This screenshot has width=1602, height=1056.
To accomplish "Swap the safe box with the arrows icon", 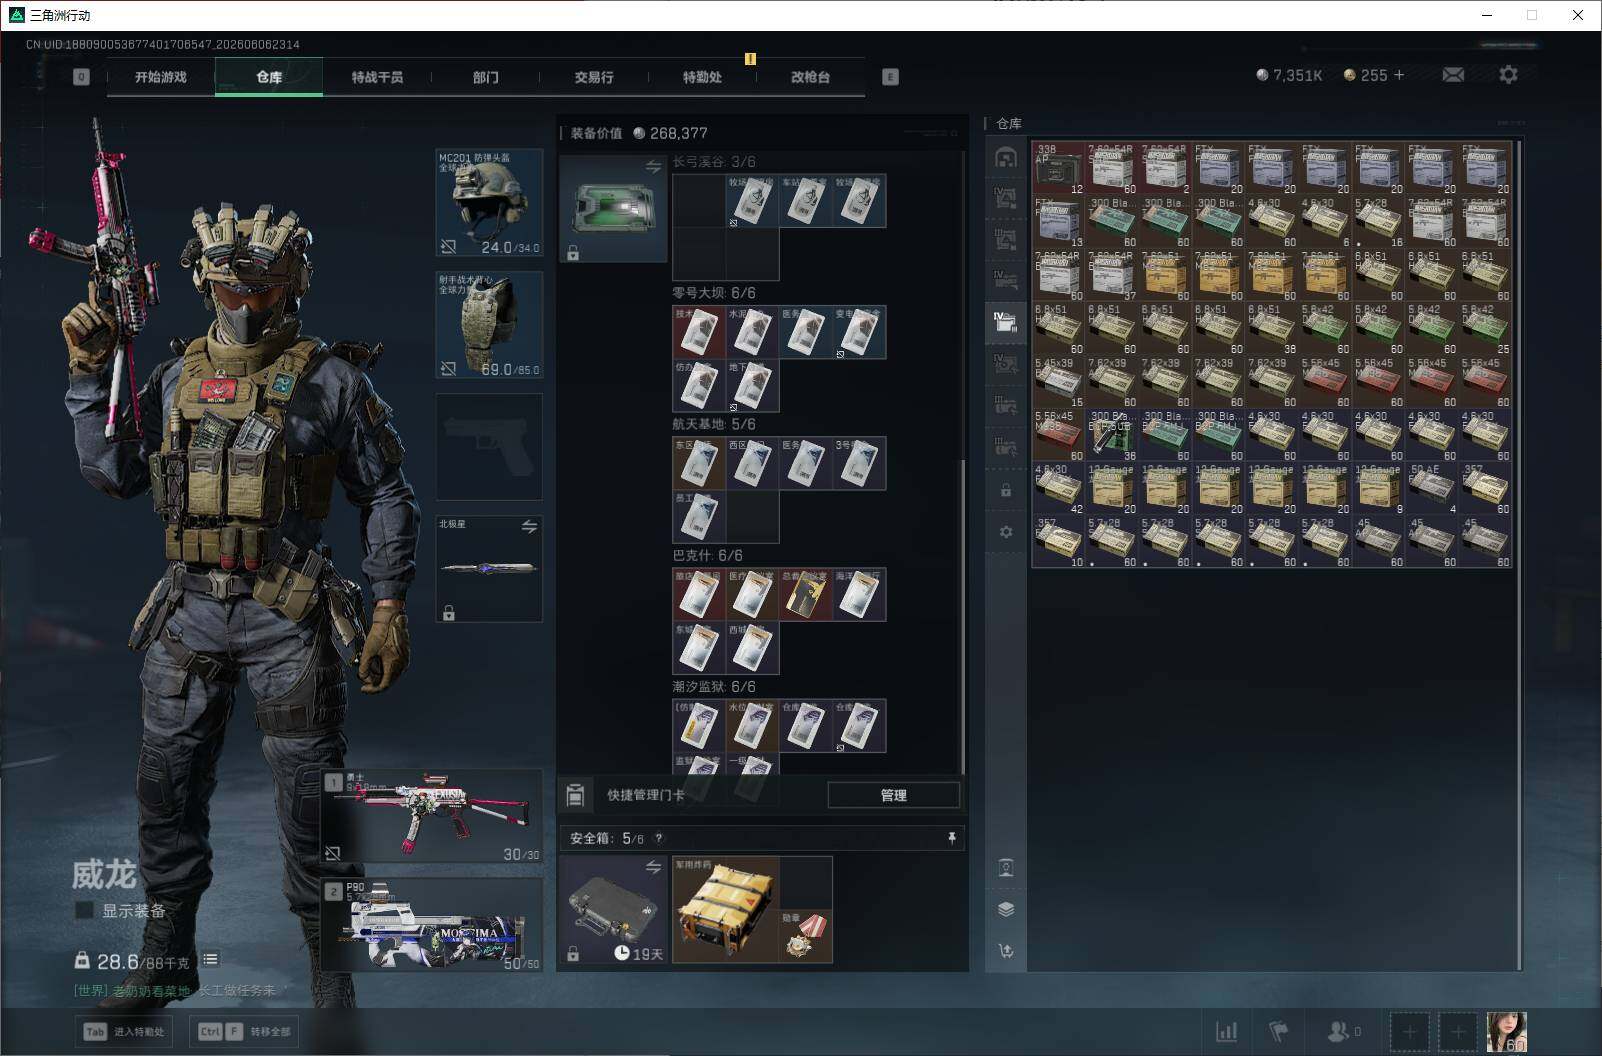I will pyautogui.click(x=653, y=867).
